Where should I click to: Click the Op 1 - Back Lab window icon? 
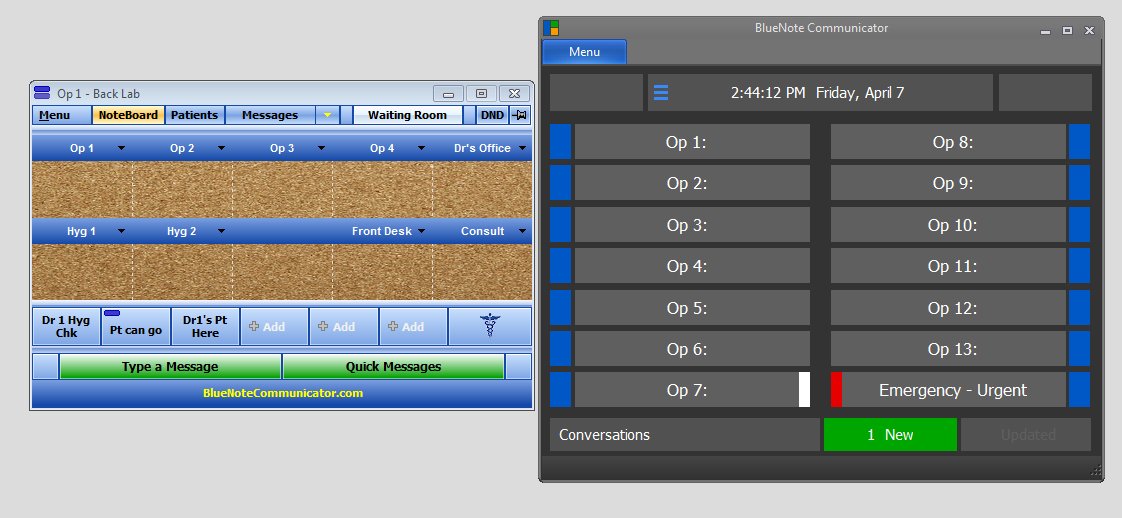[x=42, y=93]
